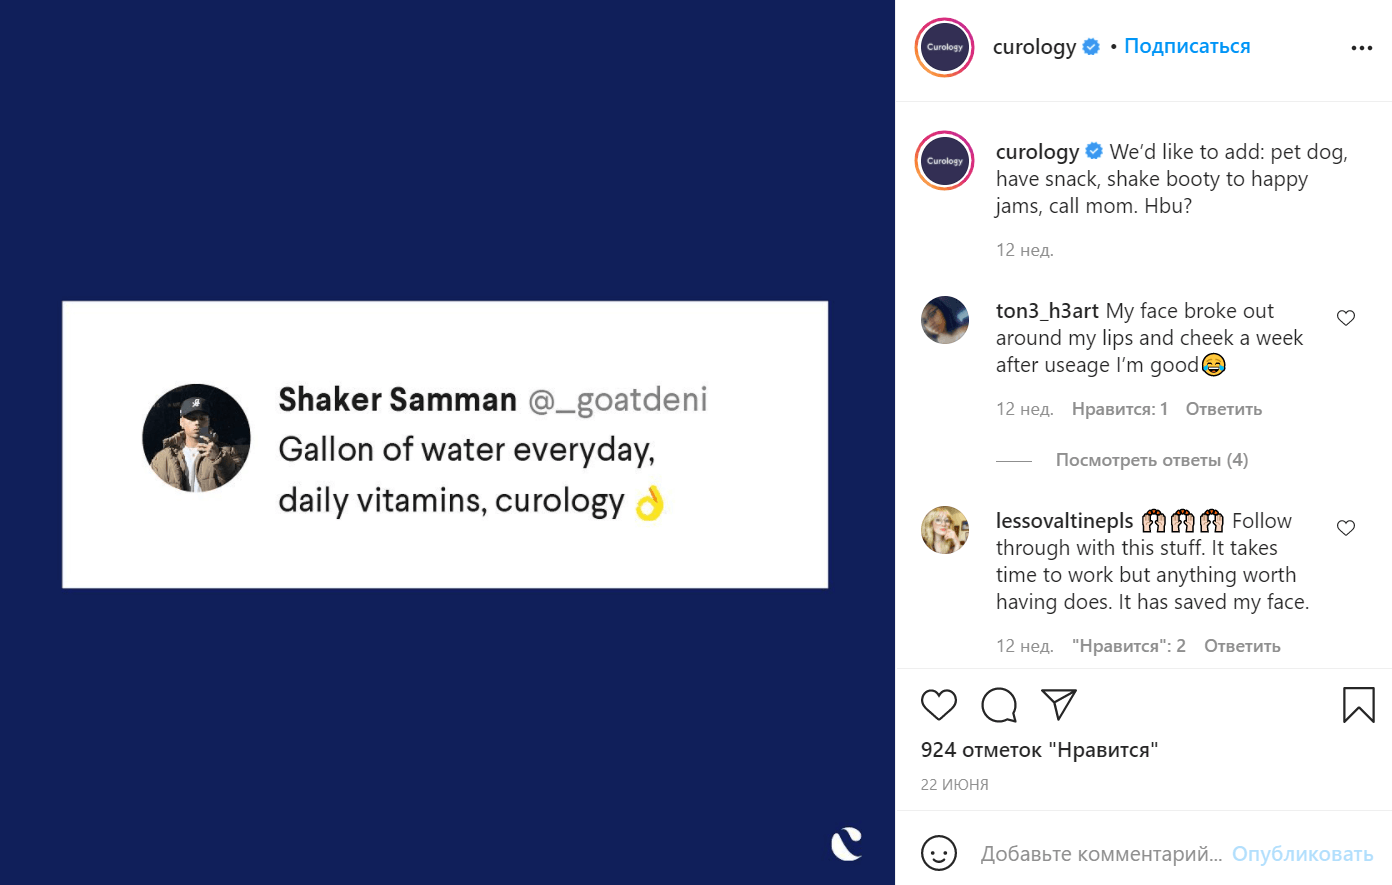
Task: Reply to lessovaltinepls with "Ответить"
Action: [1242, 646]
